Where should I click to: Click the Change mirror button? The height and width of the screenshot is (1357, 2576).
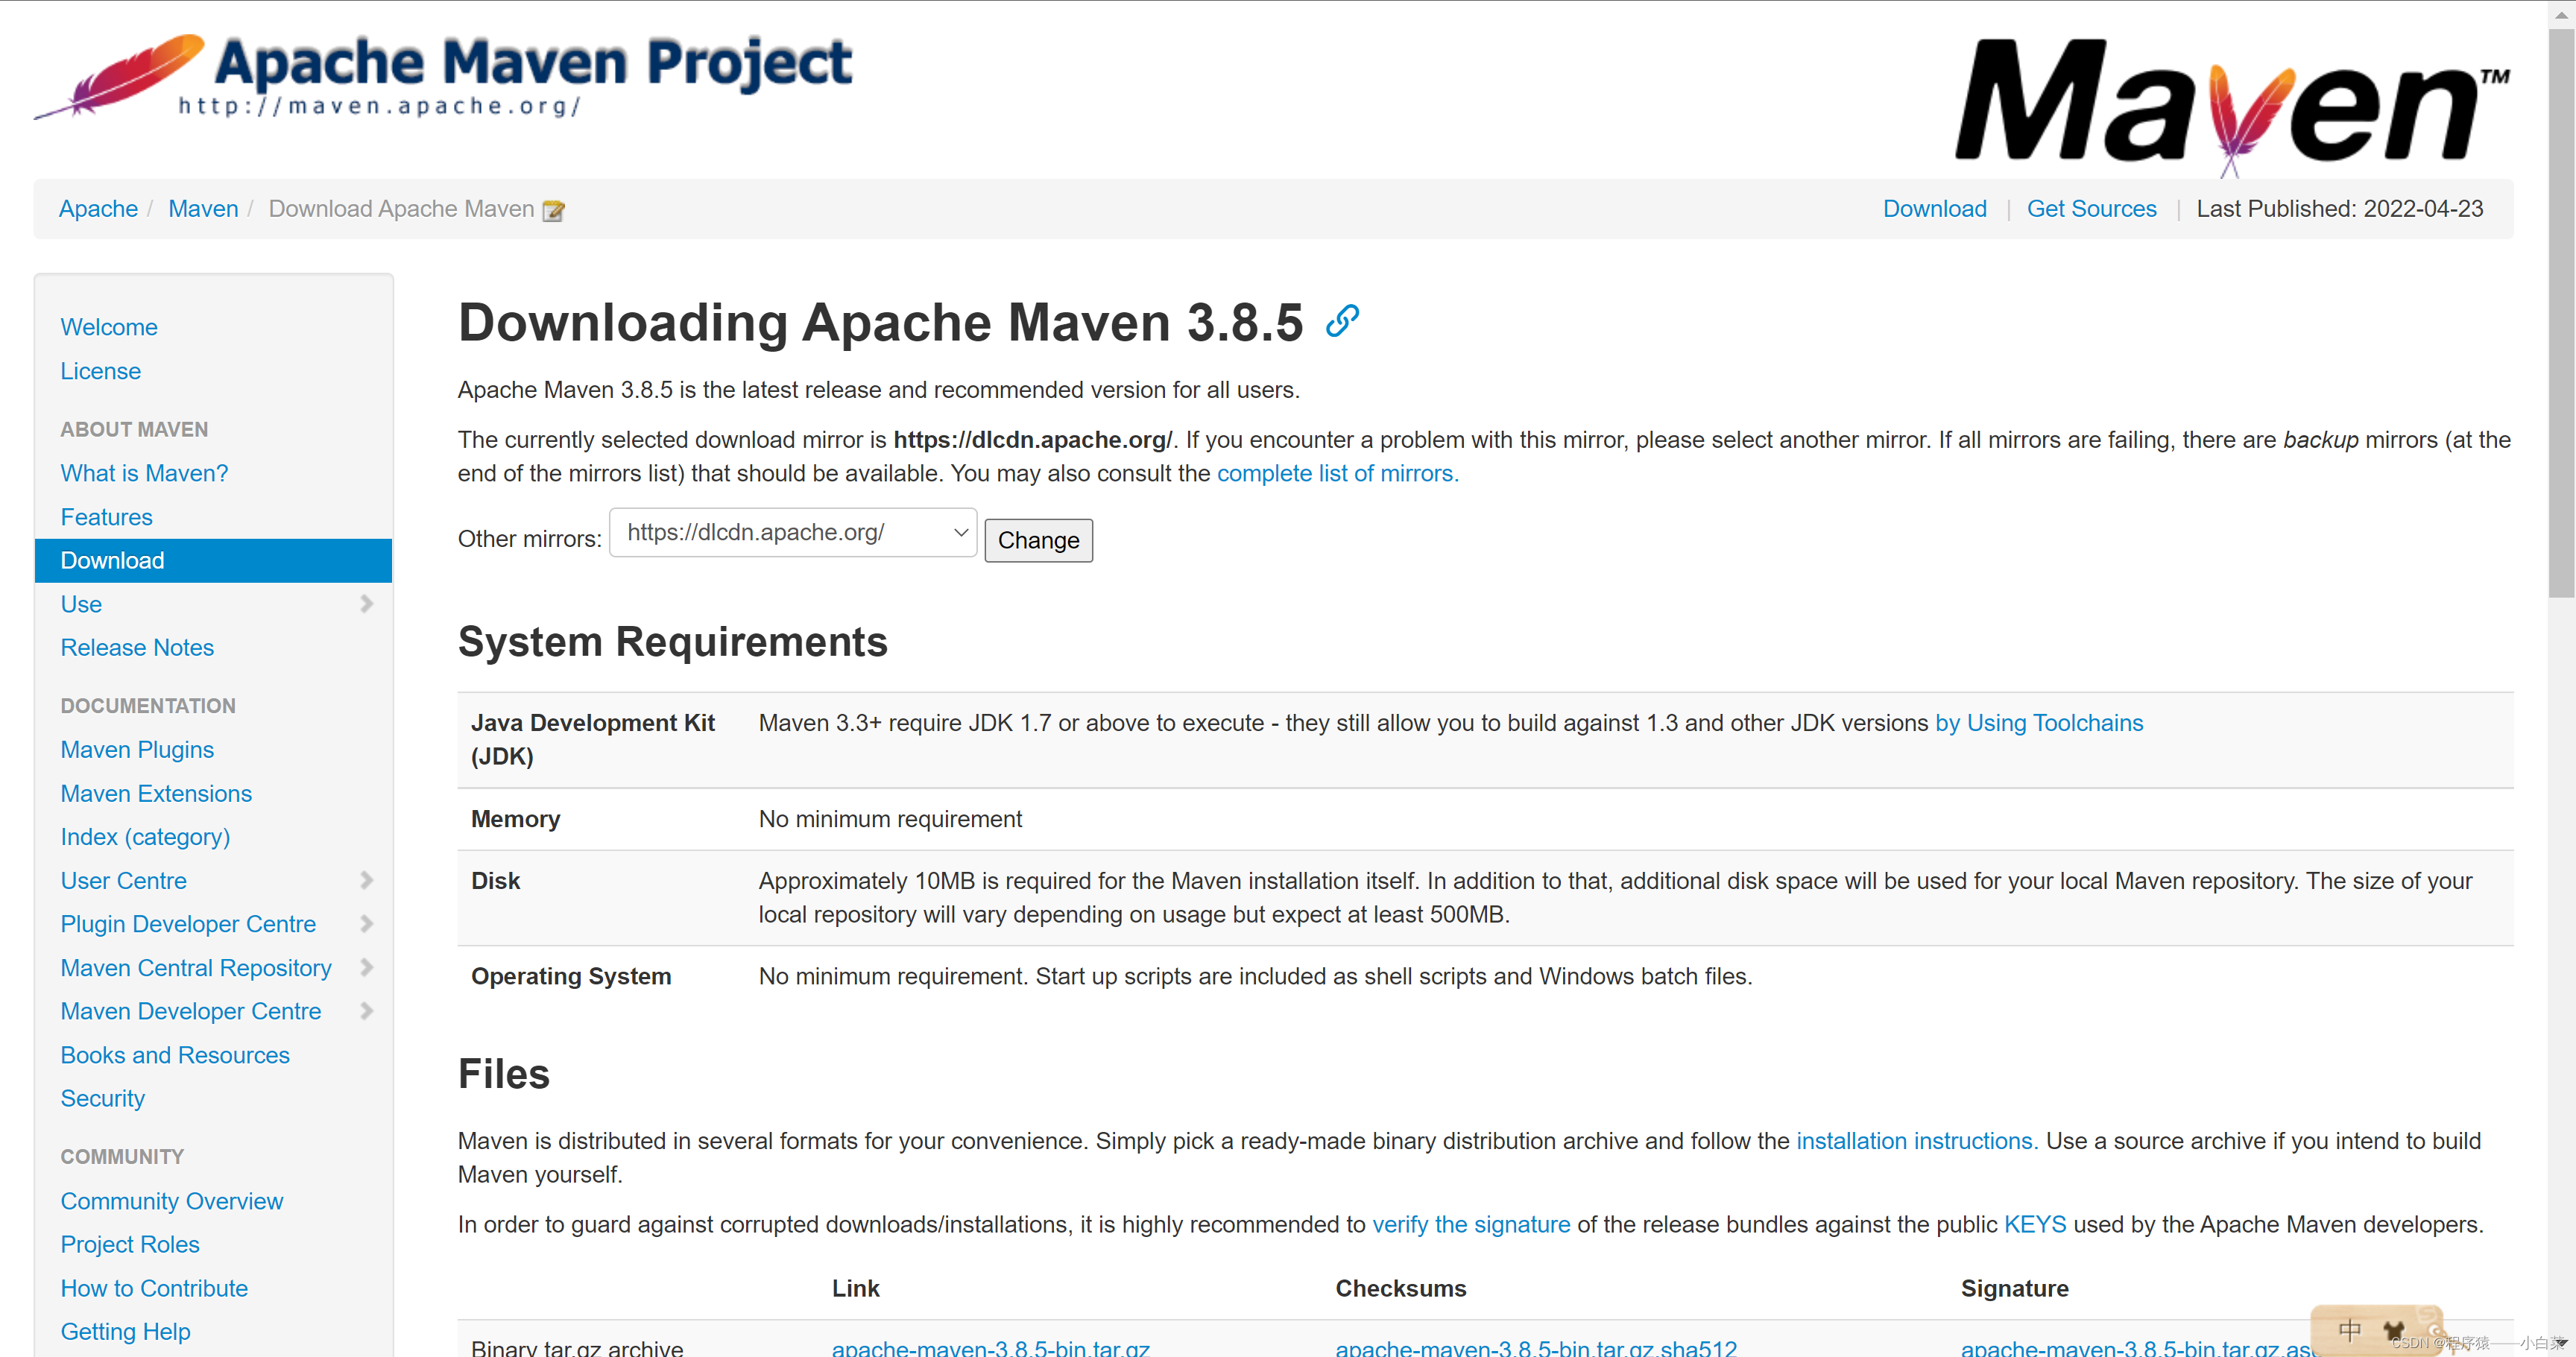pos(1038,540)
